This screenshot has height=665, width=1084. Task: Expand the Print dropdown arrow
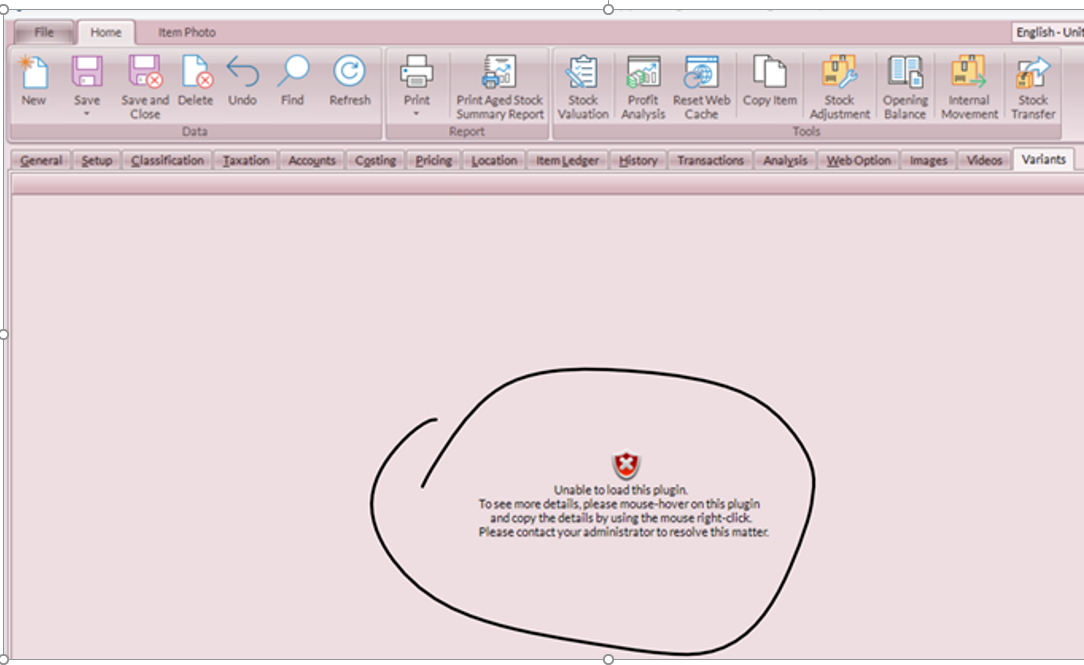[417, 114]
